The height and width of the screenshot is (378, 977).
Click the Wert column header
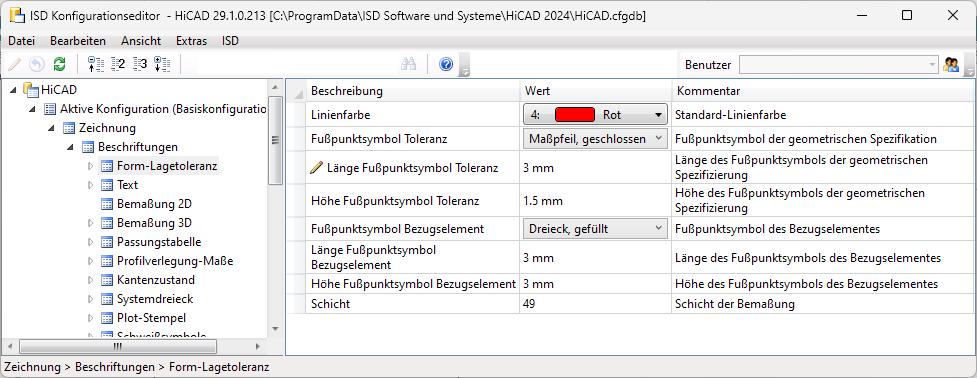[596, 92]
